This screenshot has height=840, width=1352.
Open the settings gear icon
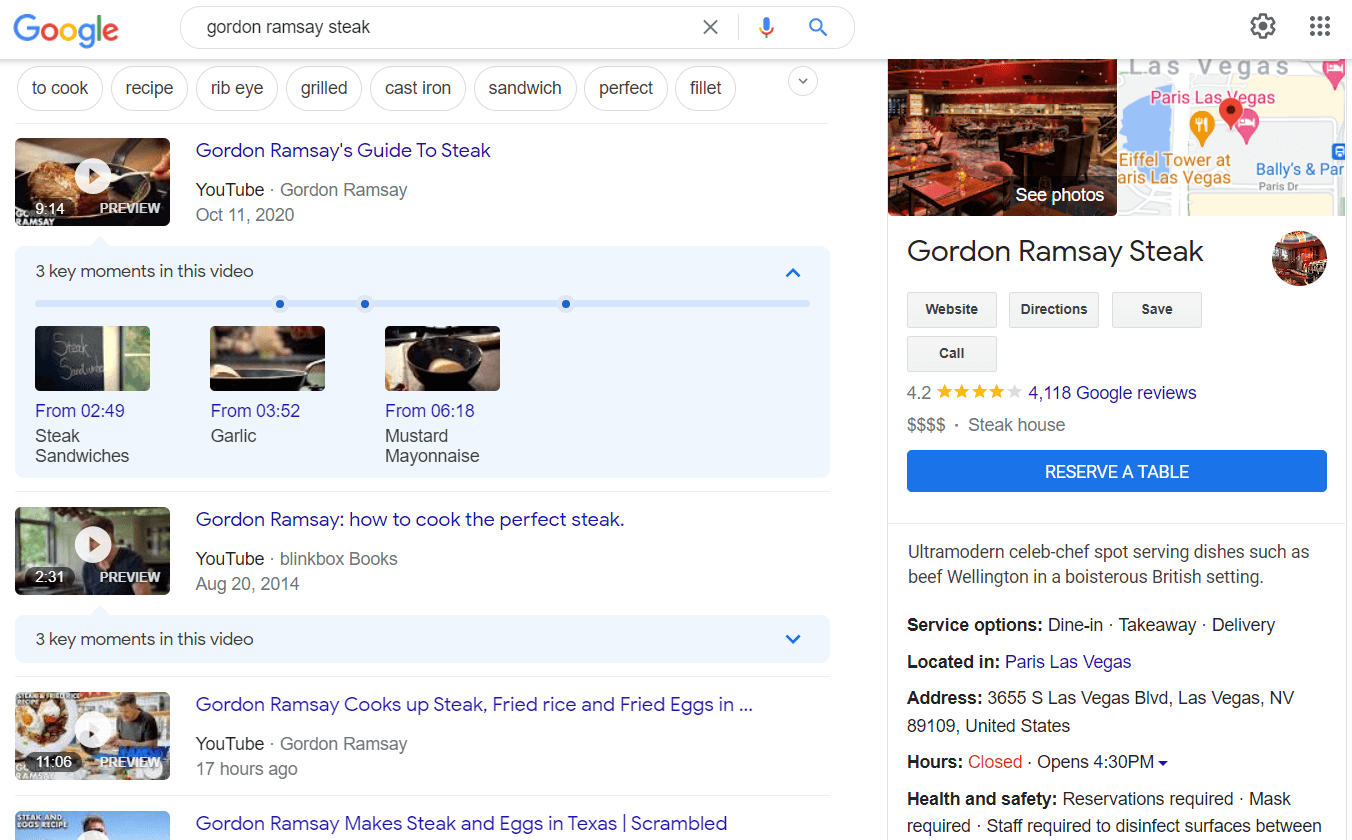1263,27
